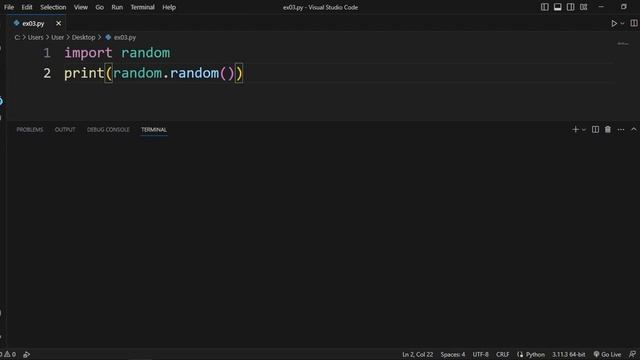Viewport: 640px width, 360px height.
Task: Click line number 1 in gutter
Action: 47,53
